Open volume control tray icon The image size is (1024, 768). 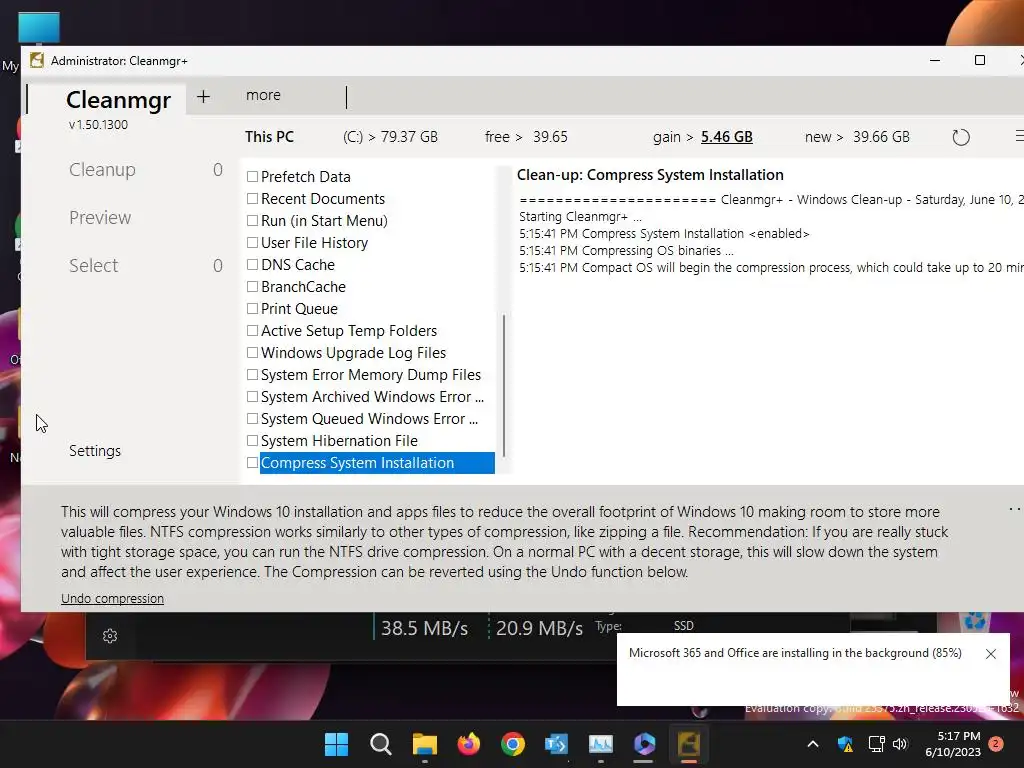click(900, 744)
